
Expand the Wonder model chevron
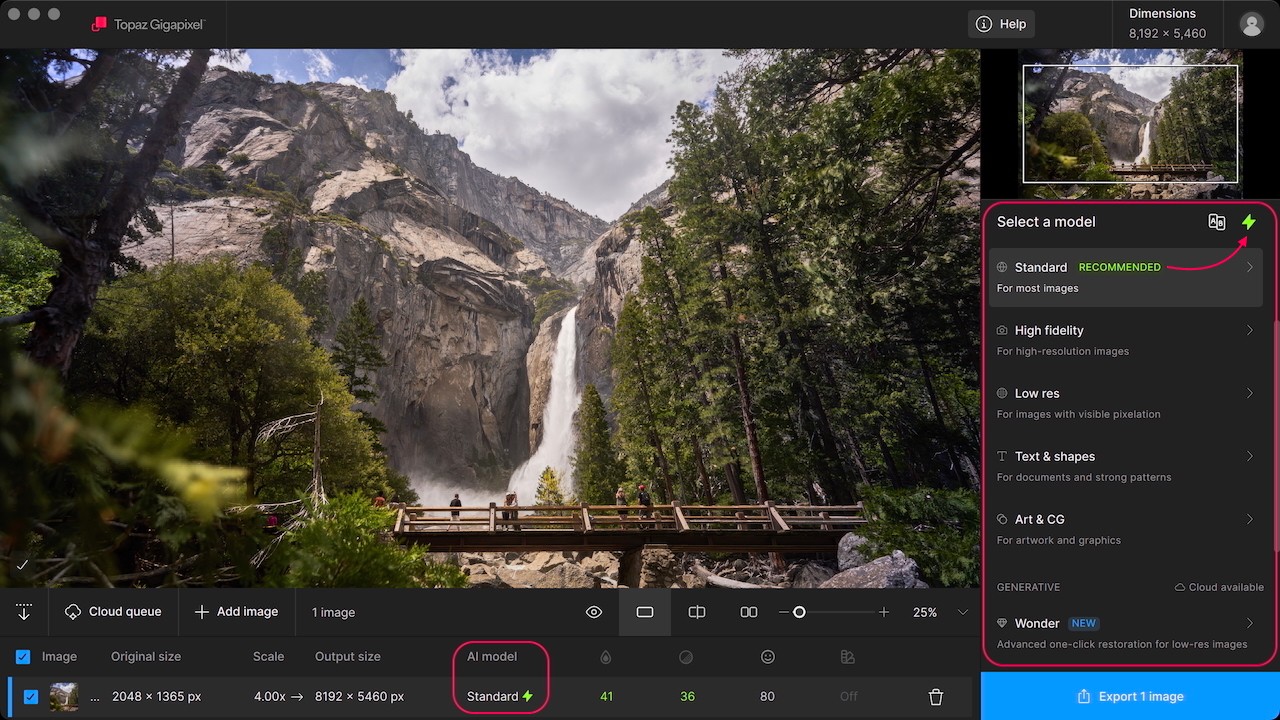pos(1249,623)
